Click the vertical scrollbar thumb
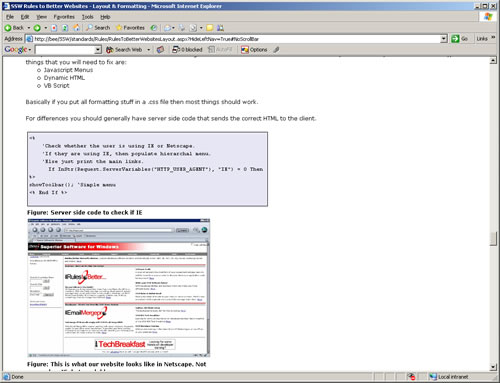Screen dimensions: 500x383 [x=493, y=239]
